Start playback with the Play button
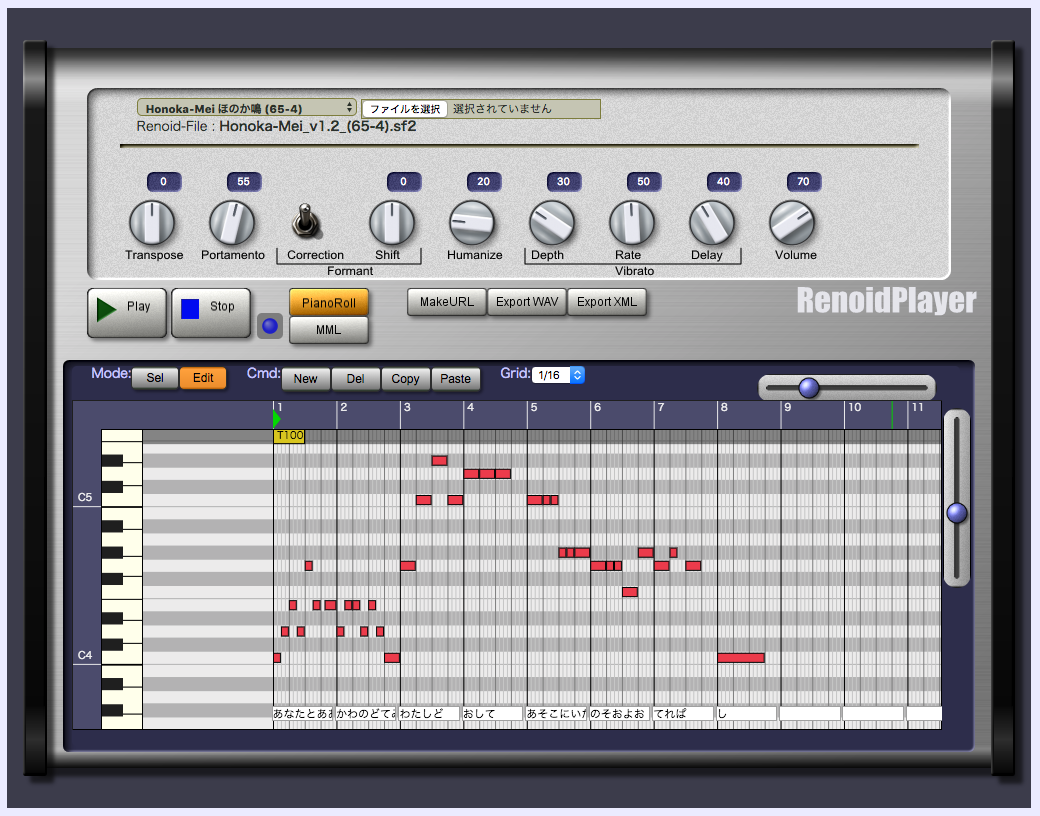This screenshot has height=816, width=1040. [x=127, y=312]
